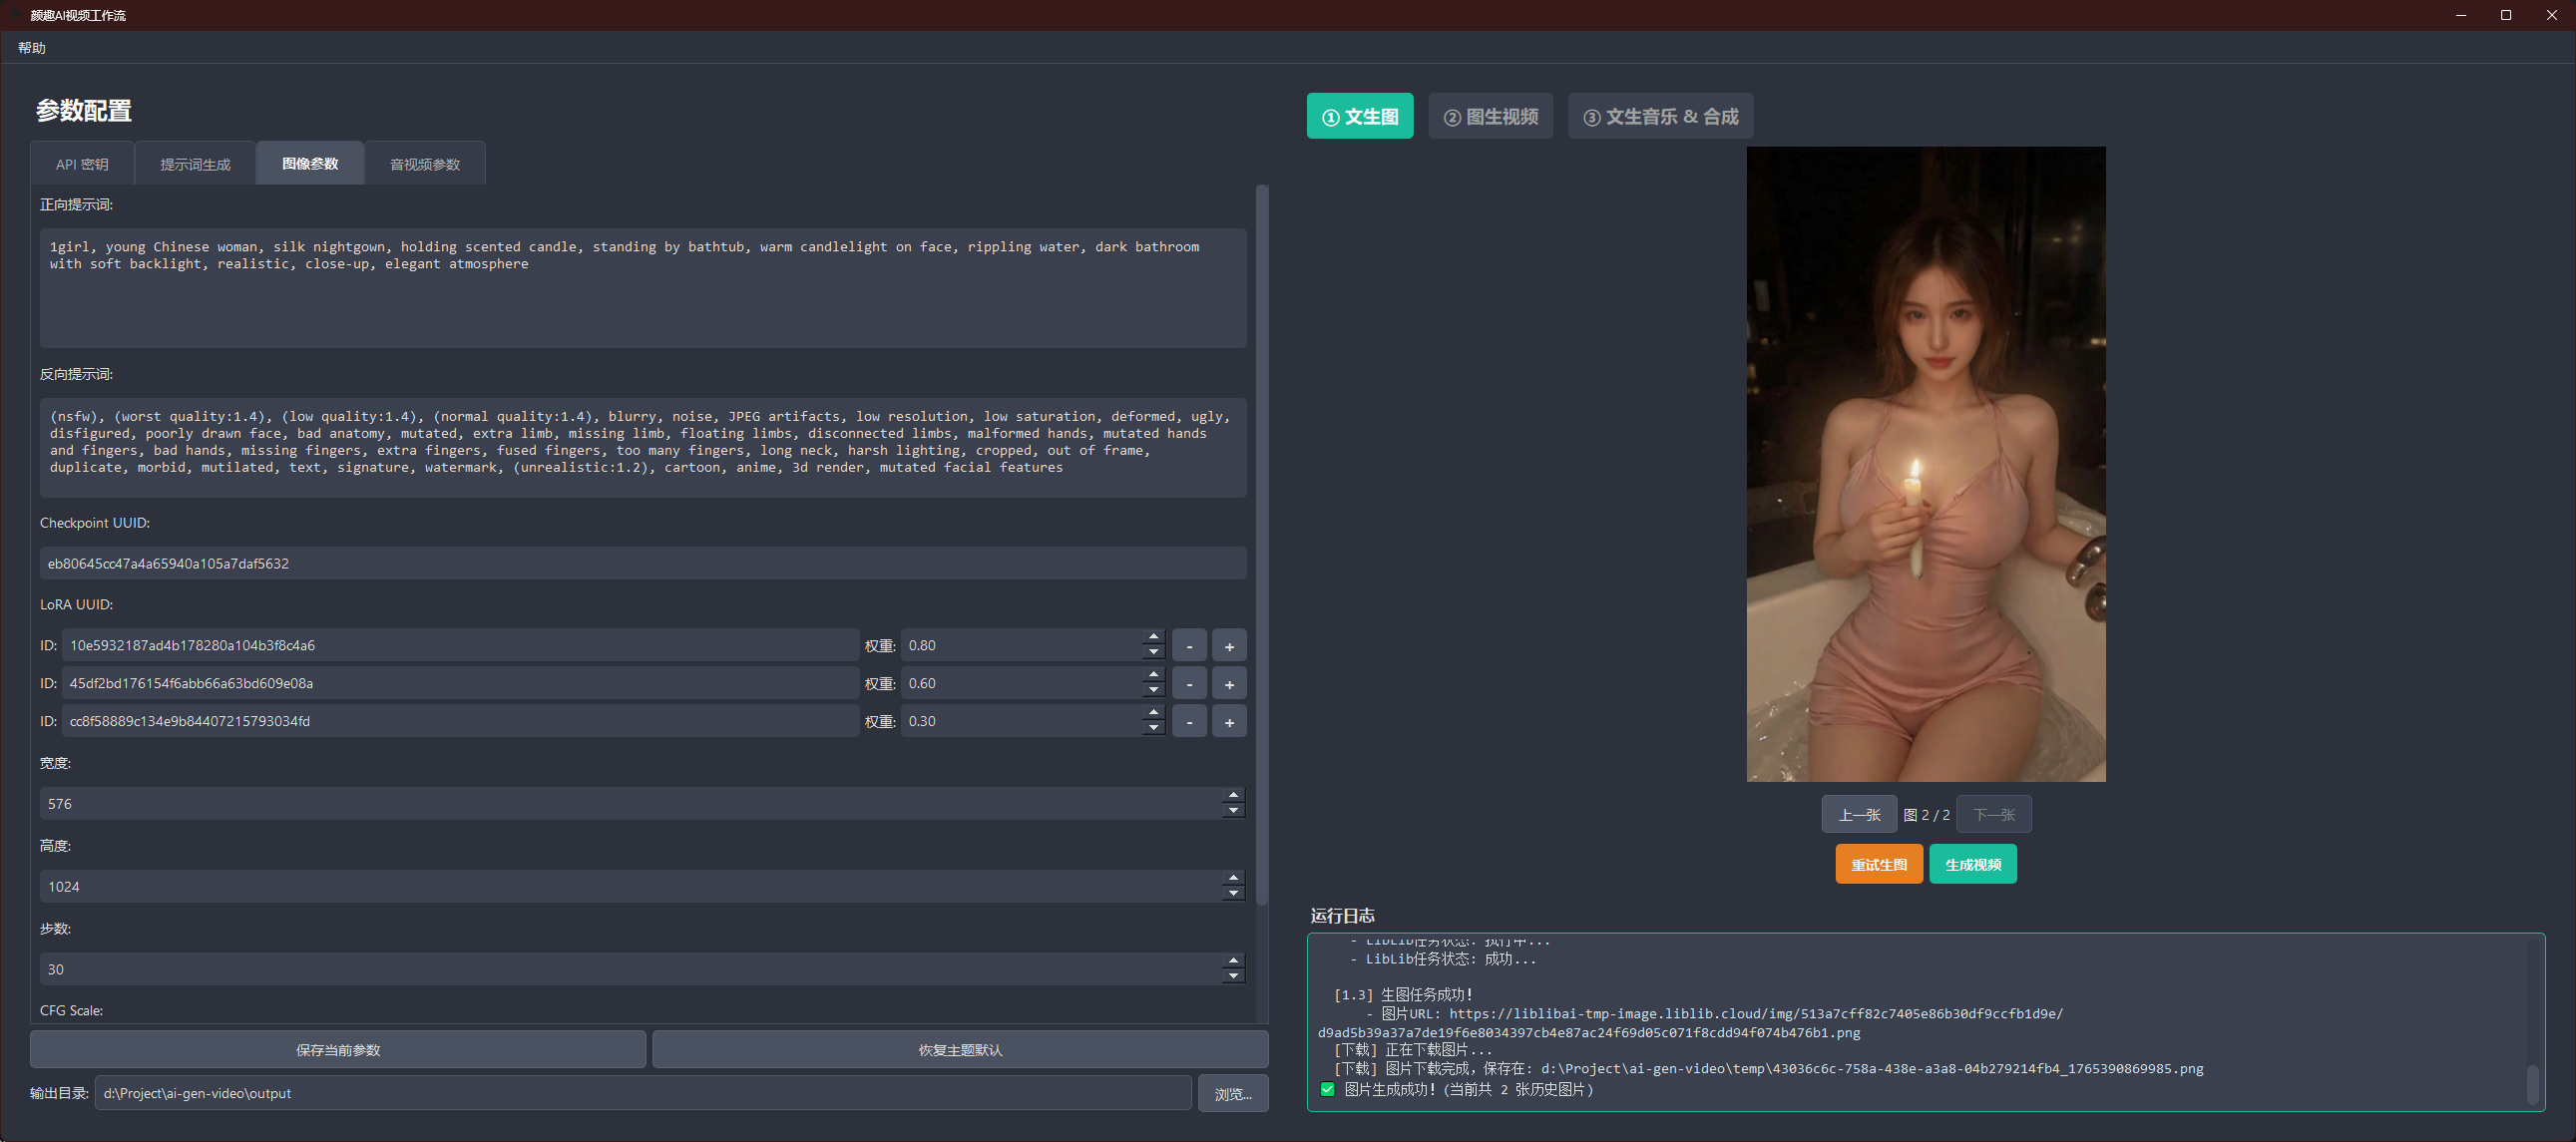Select the 图像参数 tab
The width and height of the screenshot is (2576, 1142).
[310, 164]
